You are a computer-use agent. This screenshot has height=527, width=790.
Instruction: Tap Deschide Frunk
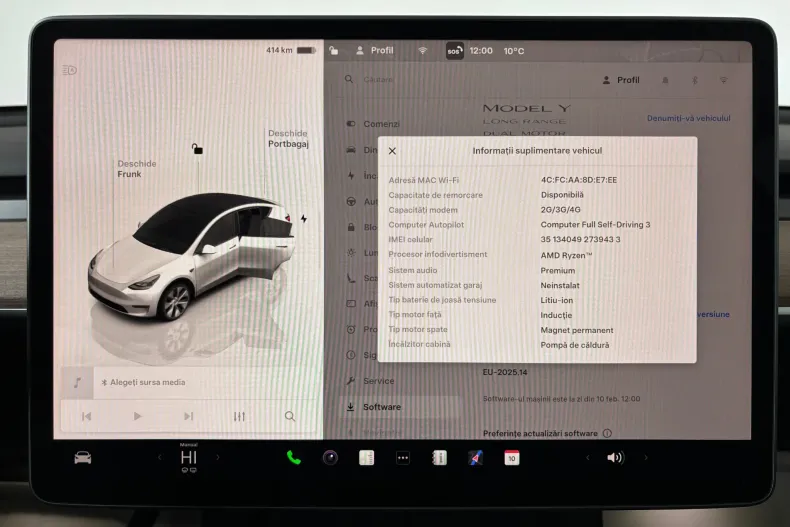click(137, 169)
